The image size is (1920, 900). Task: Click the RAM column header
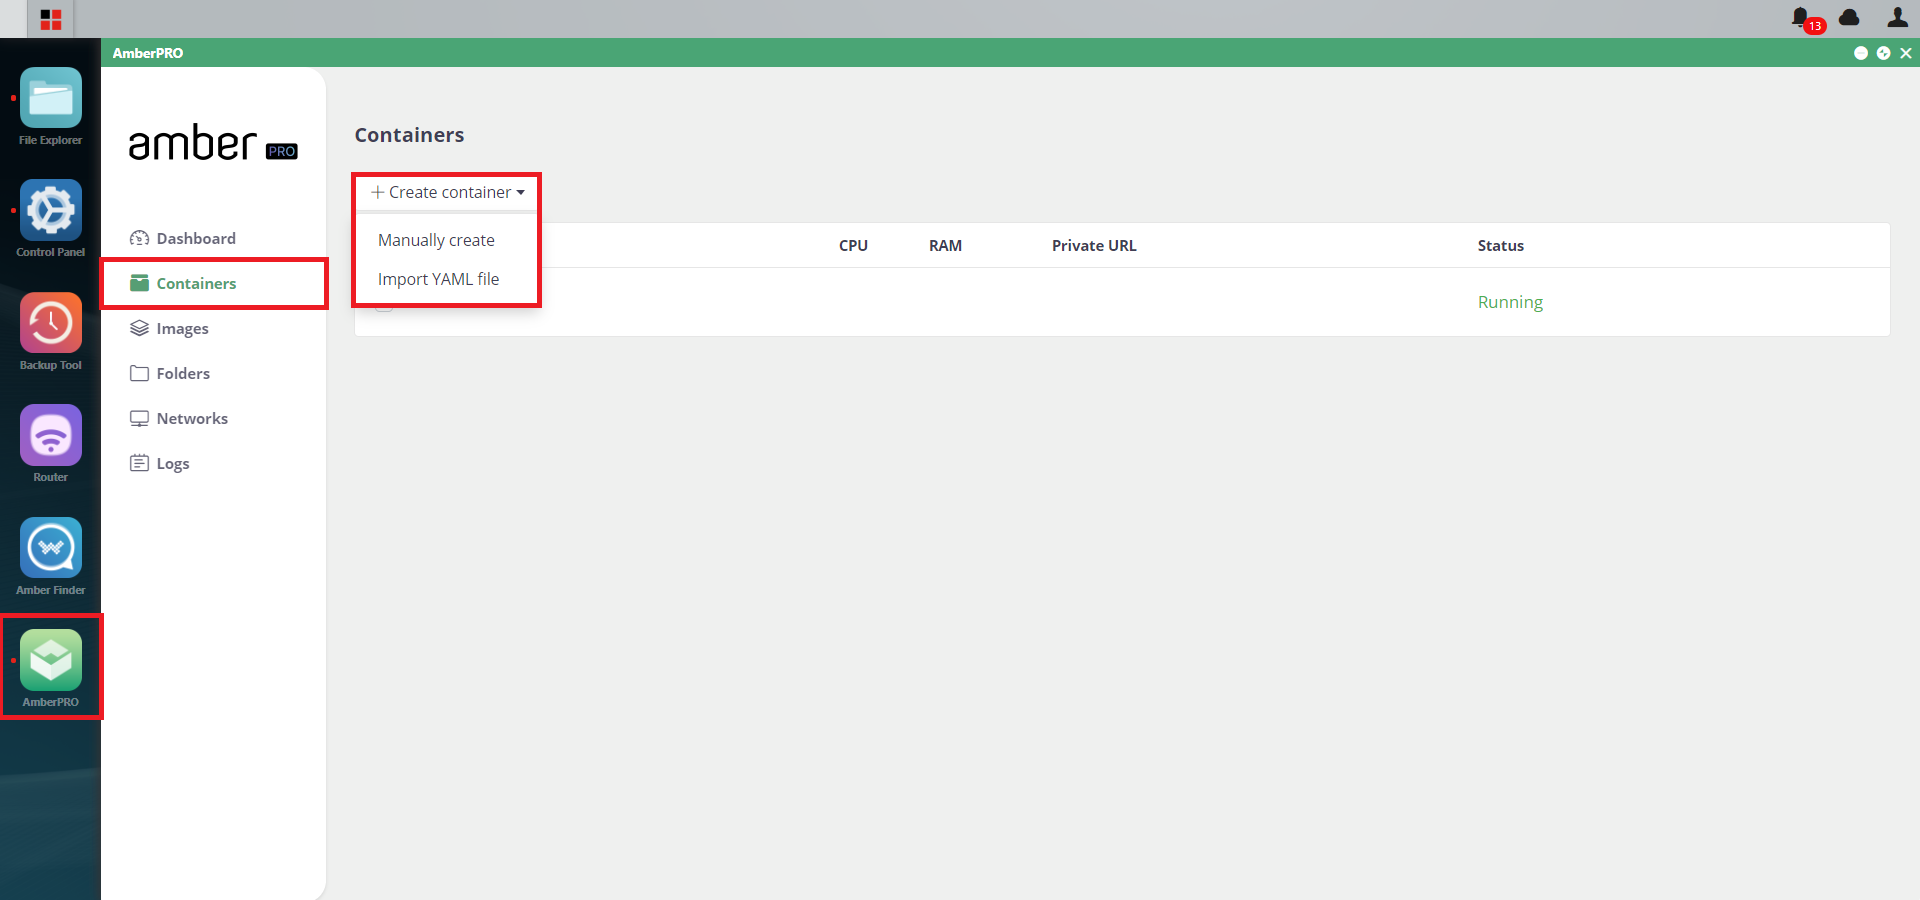[x=945, y=245]
